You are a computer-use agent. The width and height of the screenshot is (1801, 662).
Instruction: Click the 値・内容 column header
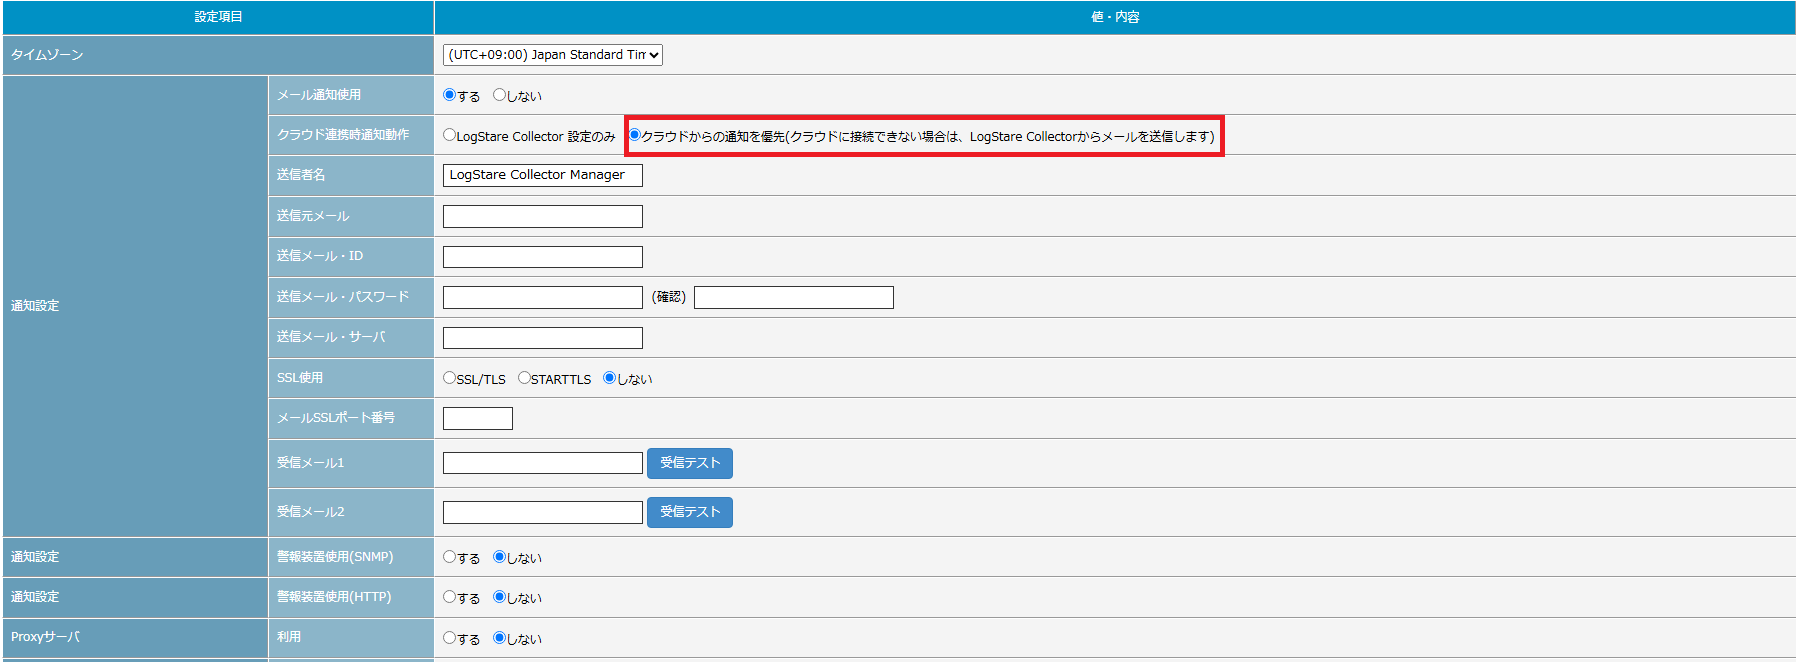[x=1115, y=17]
